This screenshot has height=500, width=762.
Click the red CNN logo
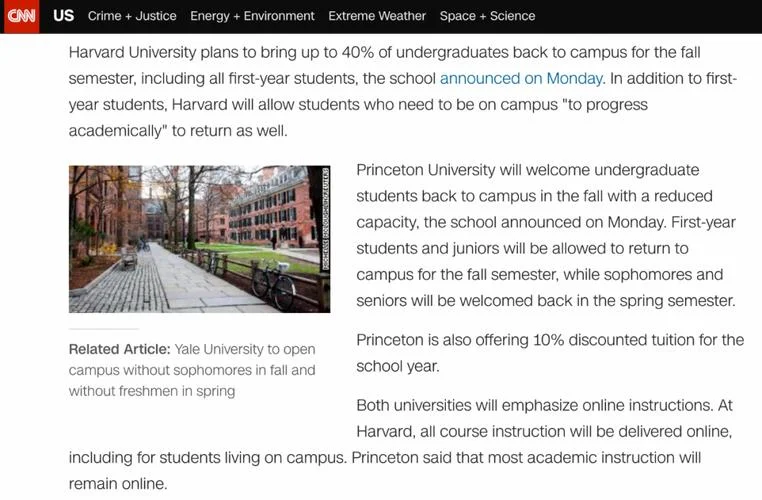(x=21, y=16)
